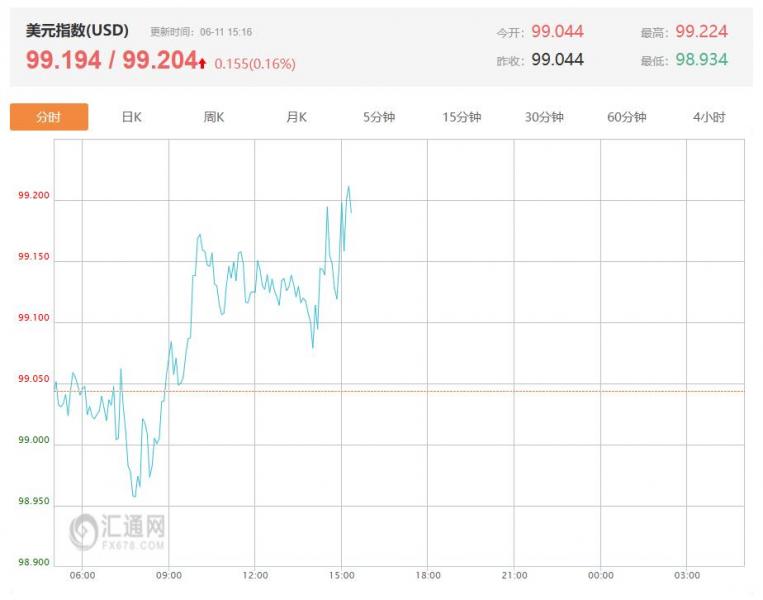Click the 今开 value 99.044
763x600 pixels.
[557, 32]
